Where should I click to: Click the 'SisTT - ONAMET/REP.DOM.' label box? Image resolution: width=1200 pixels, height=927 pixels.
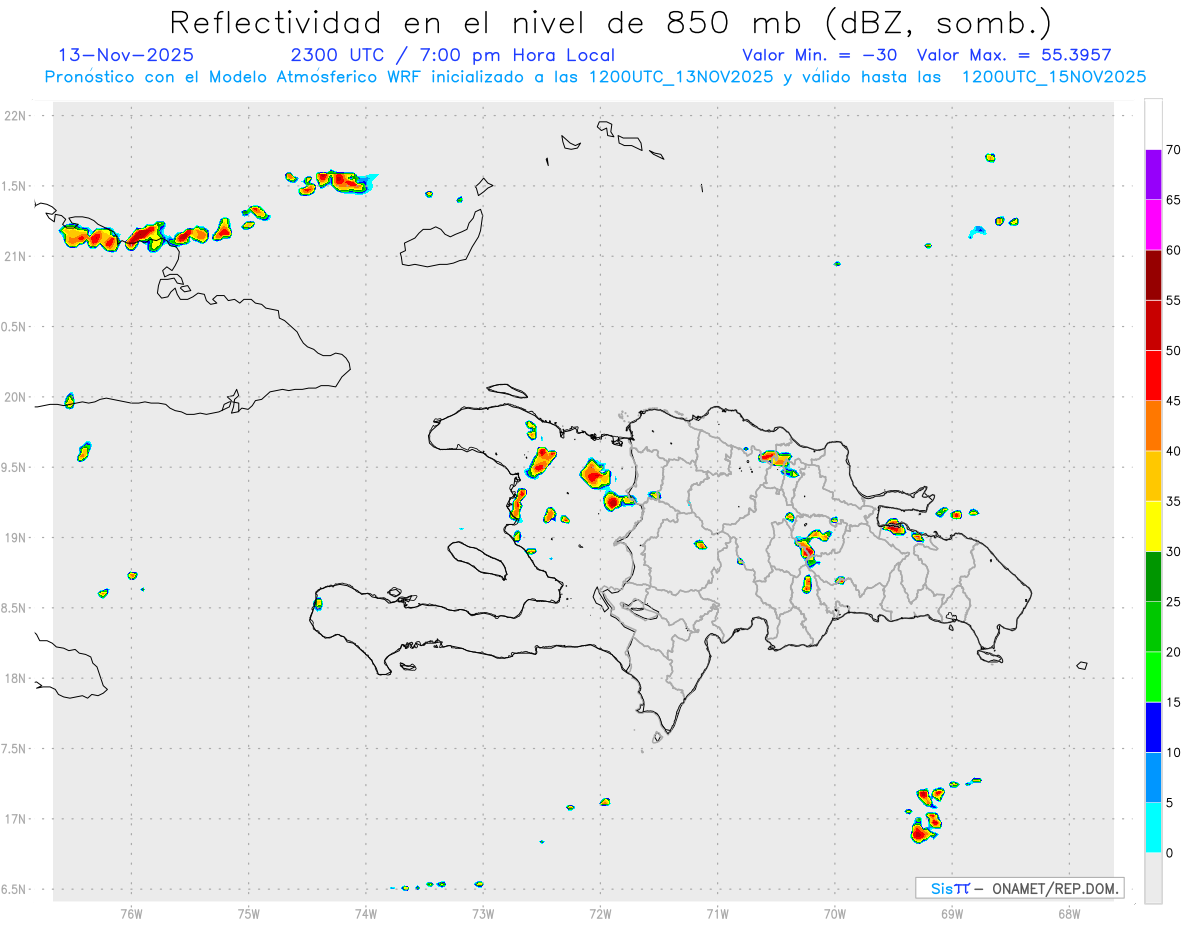pyautogui.click(x=1020, y=888)
